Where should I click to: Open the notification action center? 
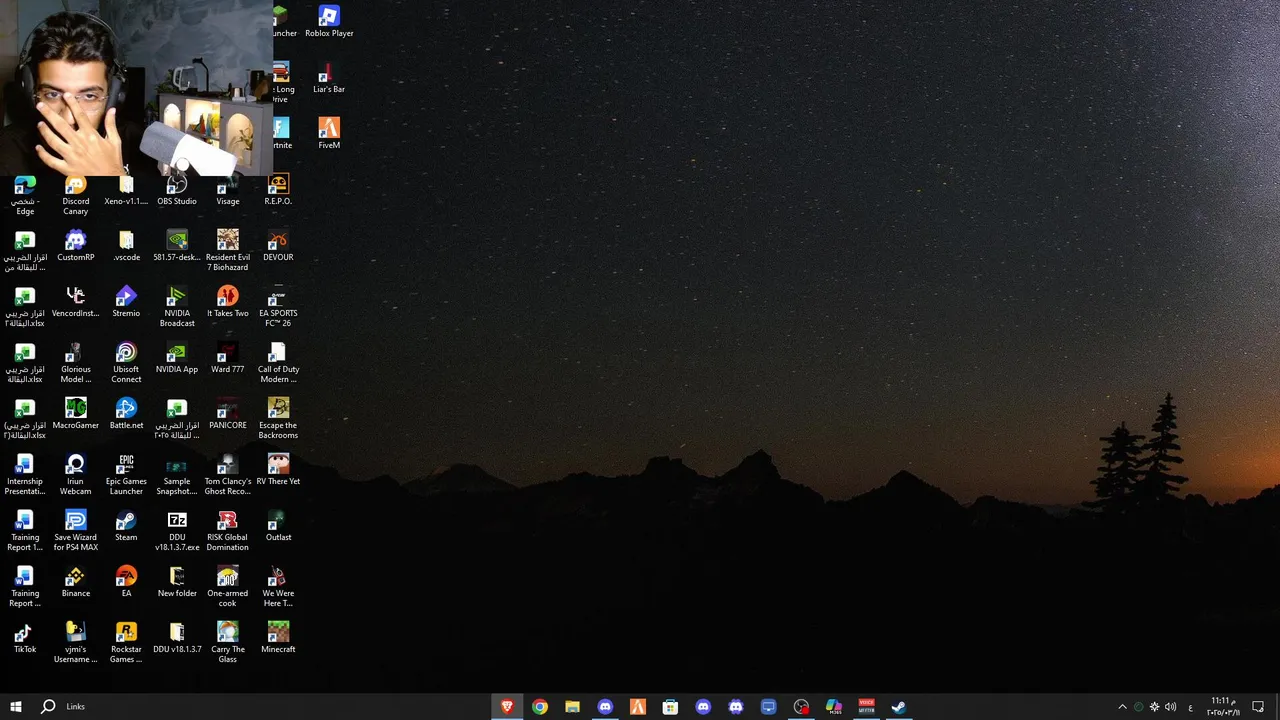[x=1258, y=707]
